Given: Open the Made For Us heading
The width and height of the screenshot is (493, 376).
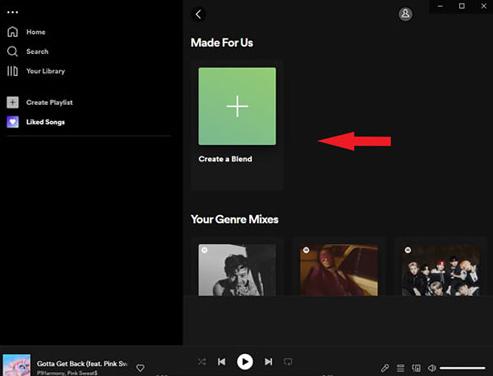Looking at the screenshot, I should 222,43.
